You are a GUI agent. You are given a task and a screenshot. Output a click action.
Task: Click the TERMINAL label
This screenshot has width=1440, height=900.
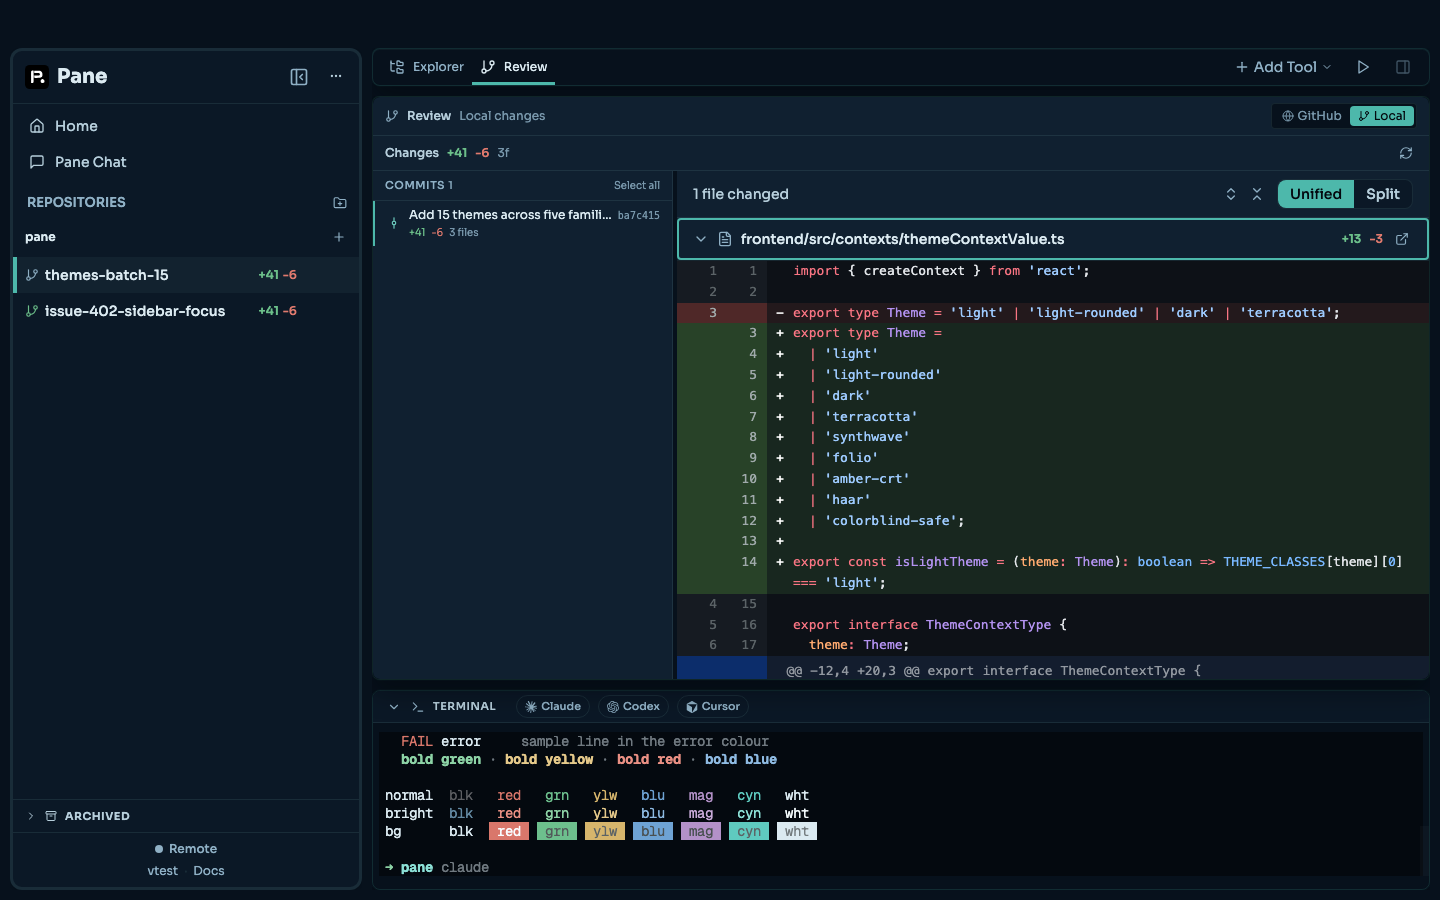click(464, 707)
